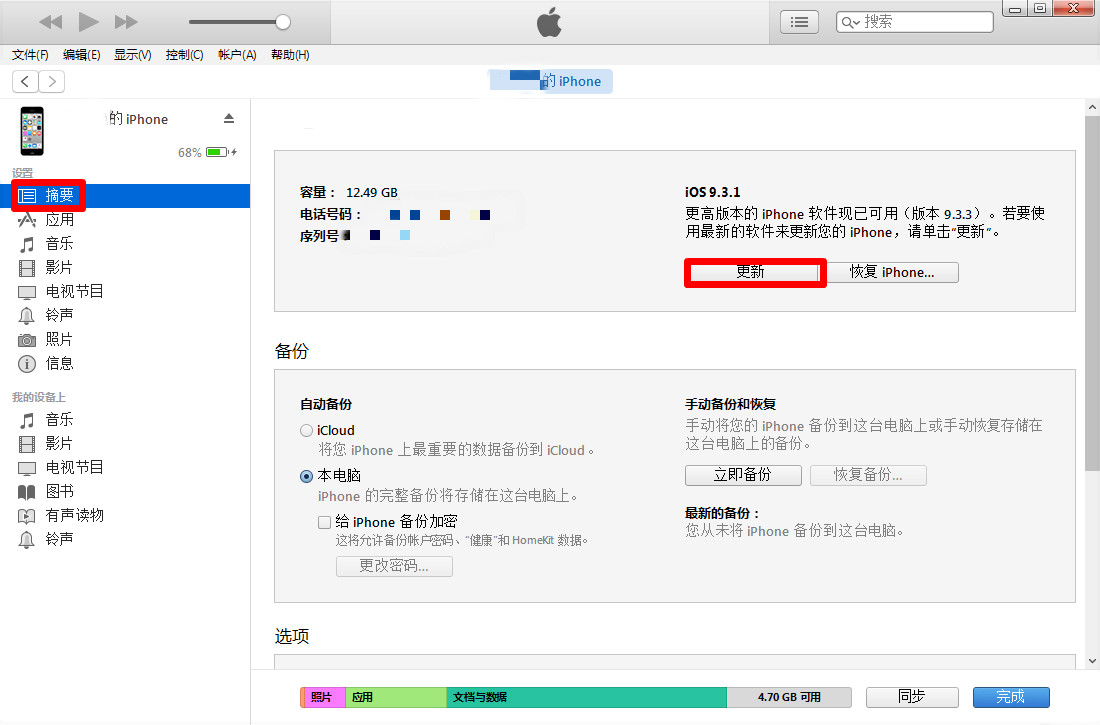The image size is (1100, 725).
Task: Open the list view icon button
Action: pyautogui.click(x=799, y=22)
